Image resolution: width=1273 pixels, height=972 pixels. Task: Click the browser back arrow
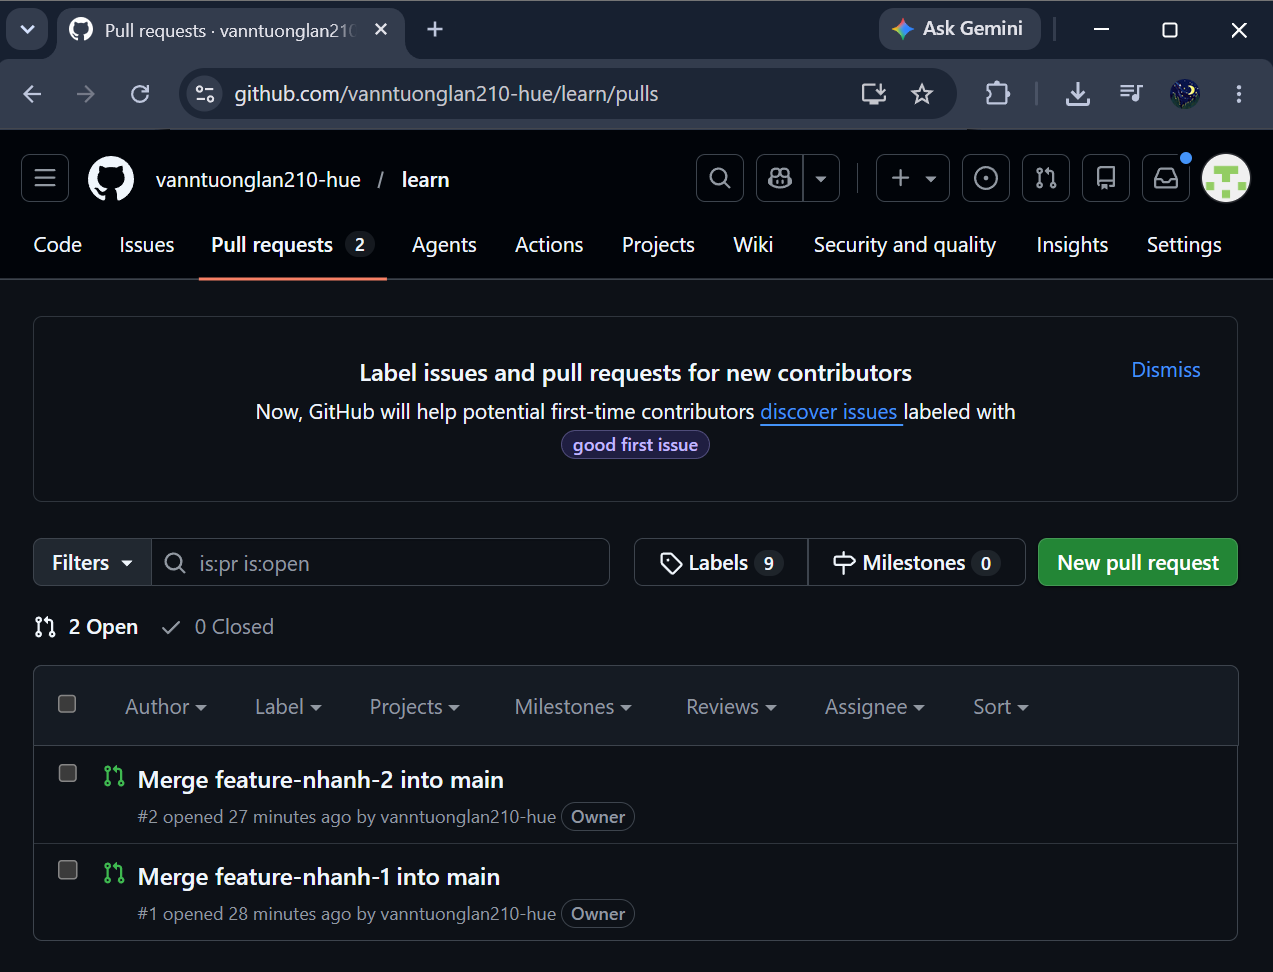(32, 94)
